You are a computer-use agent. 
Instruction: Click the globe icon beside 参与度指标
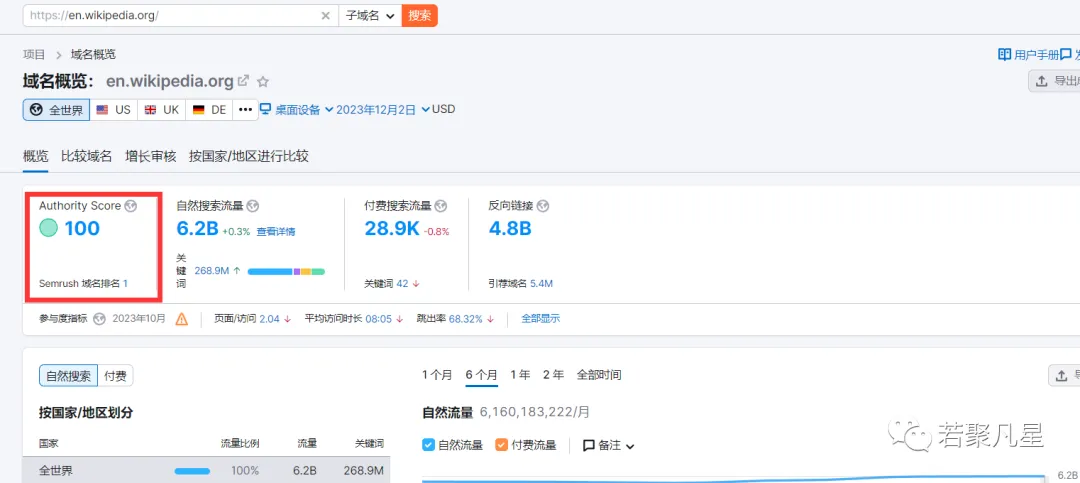99,319
